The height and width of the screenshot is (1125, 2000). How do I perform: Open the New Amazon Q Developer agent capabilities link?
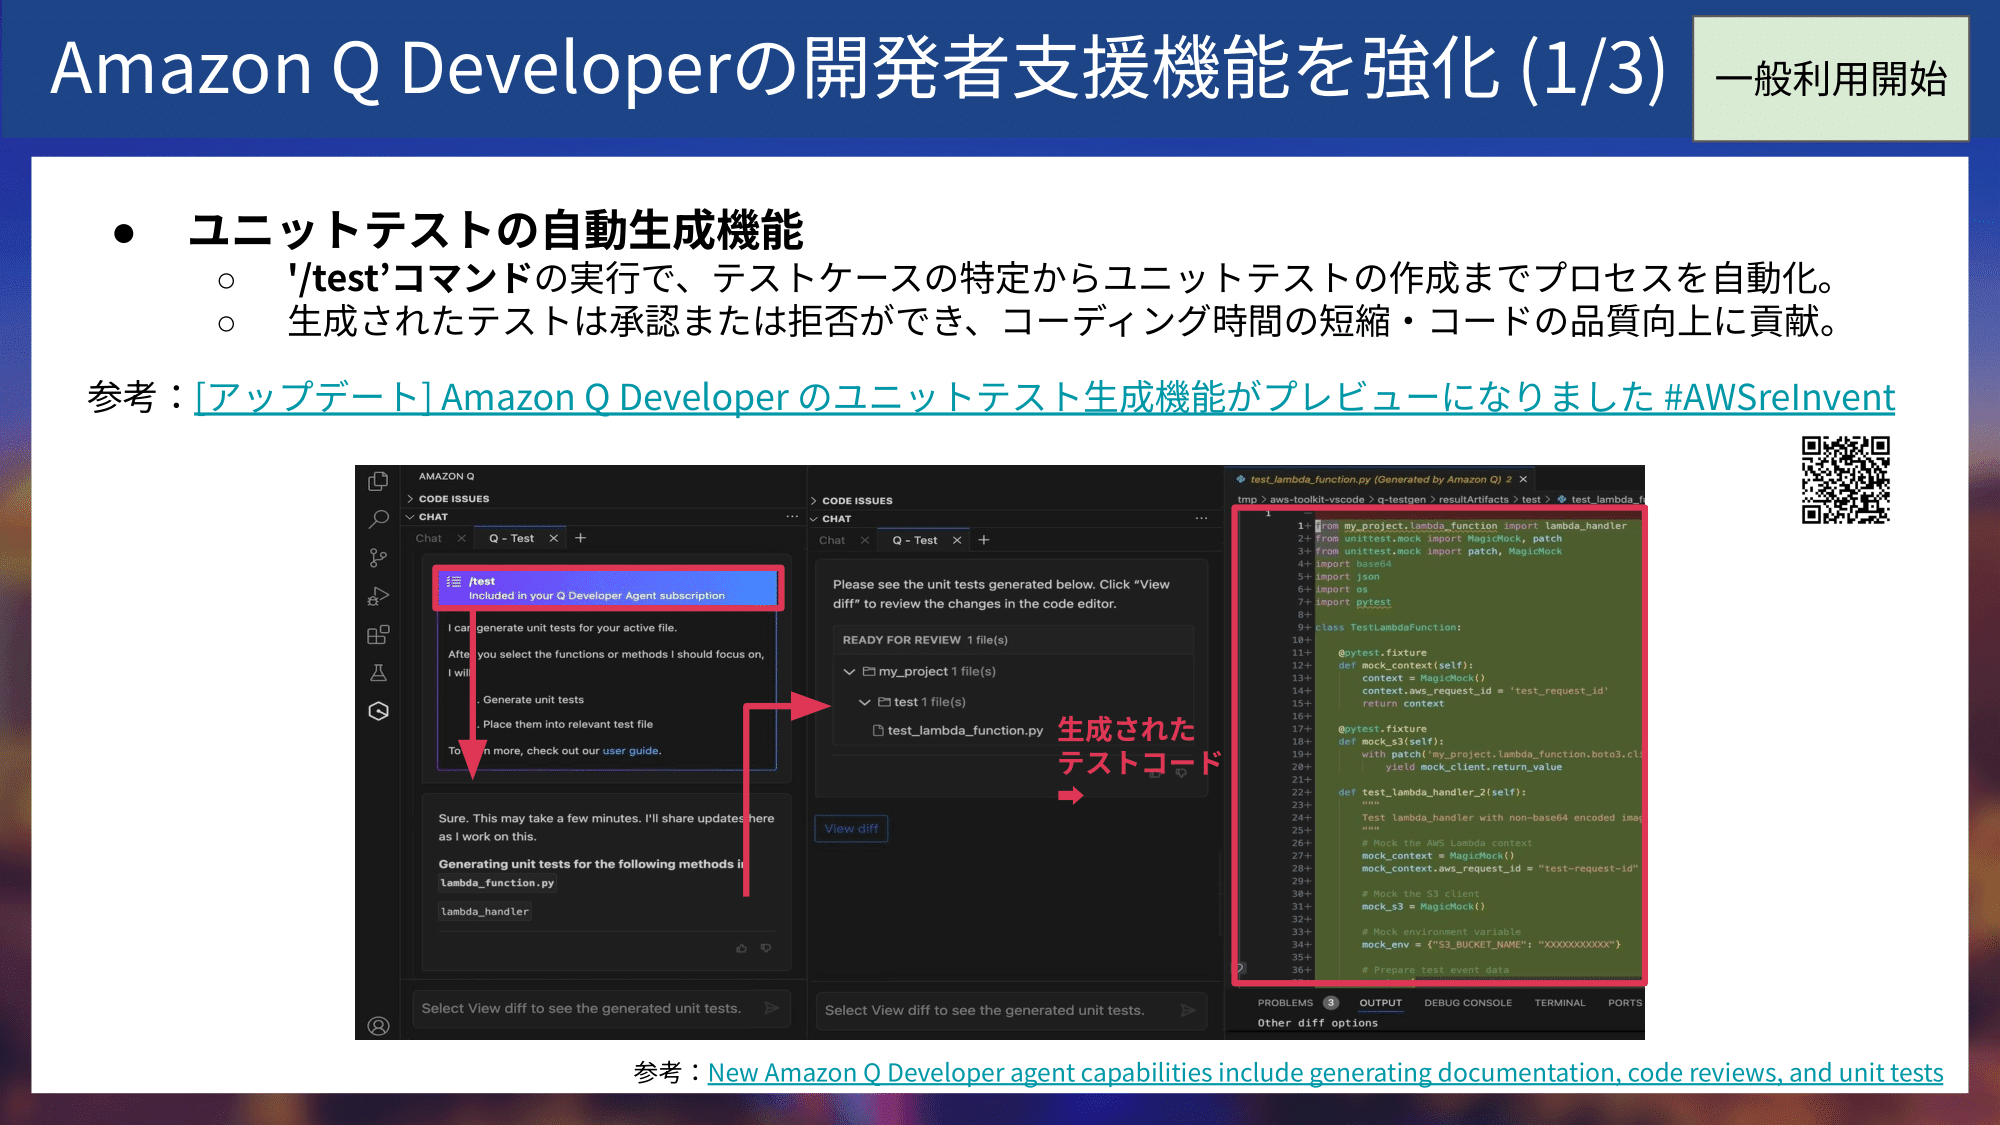[x=1325, y=1072]
